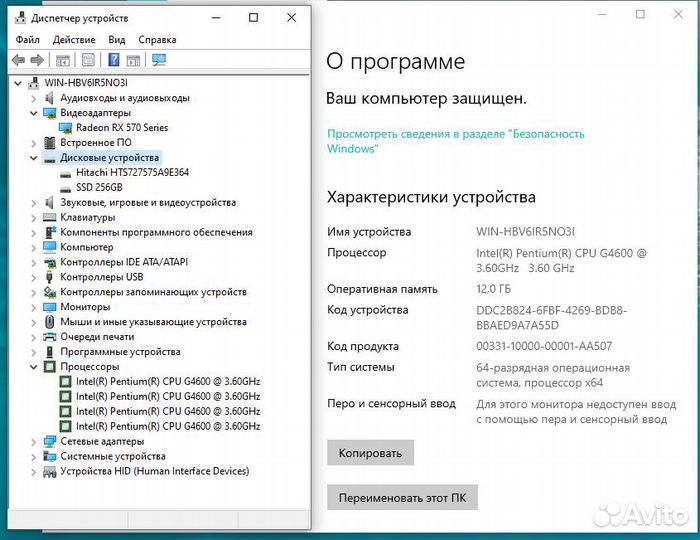This screenshot has width=700, height=540.
Task: Select the last Intel Pentium G4600 processor entry
Action: click(x=168, y=426)
